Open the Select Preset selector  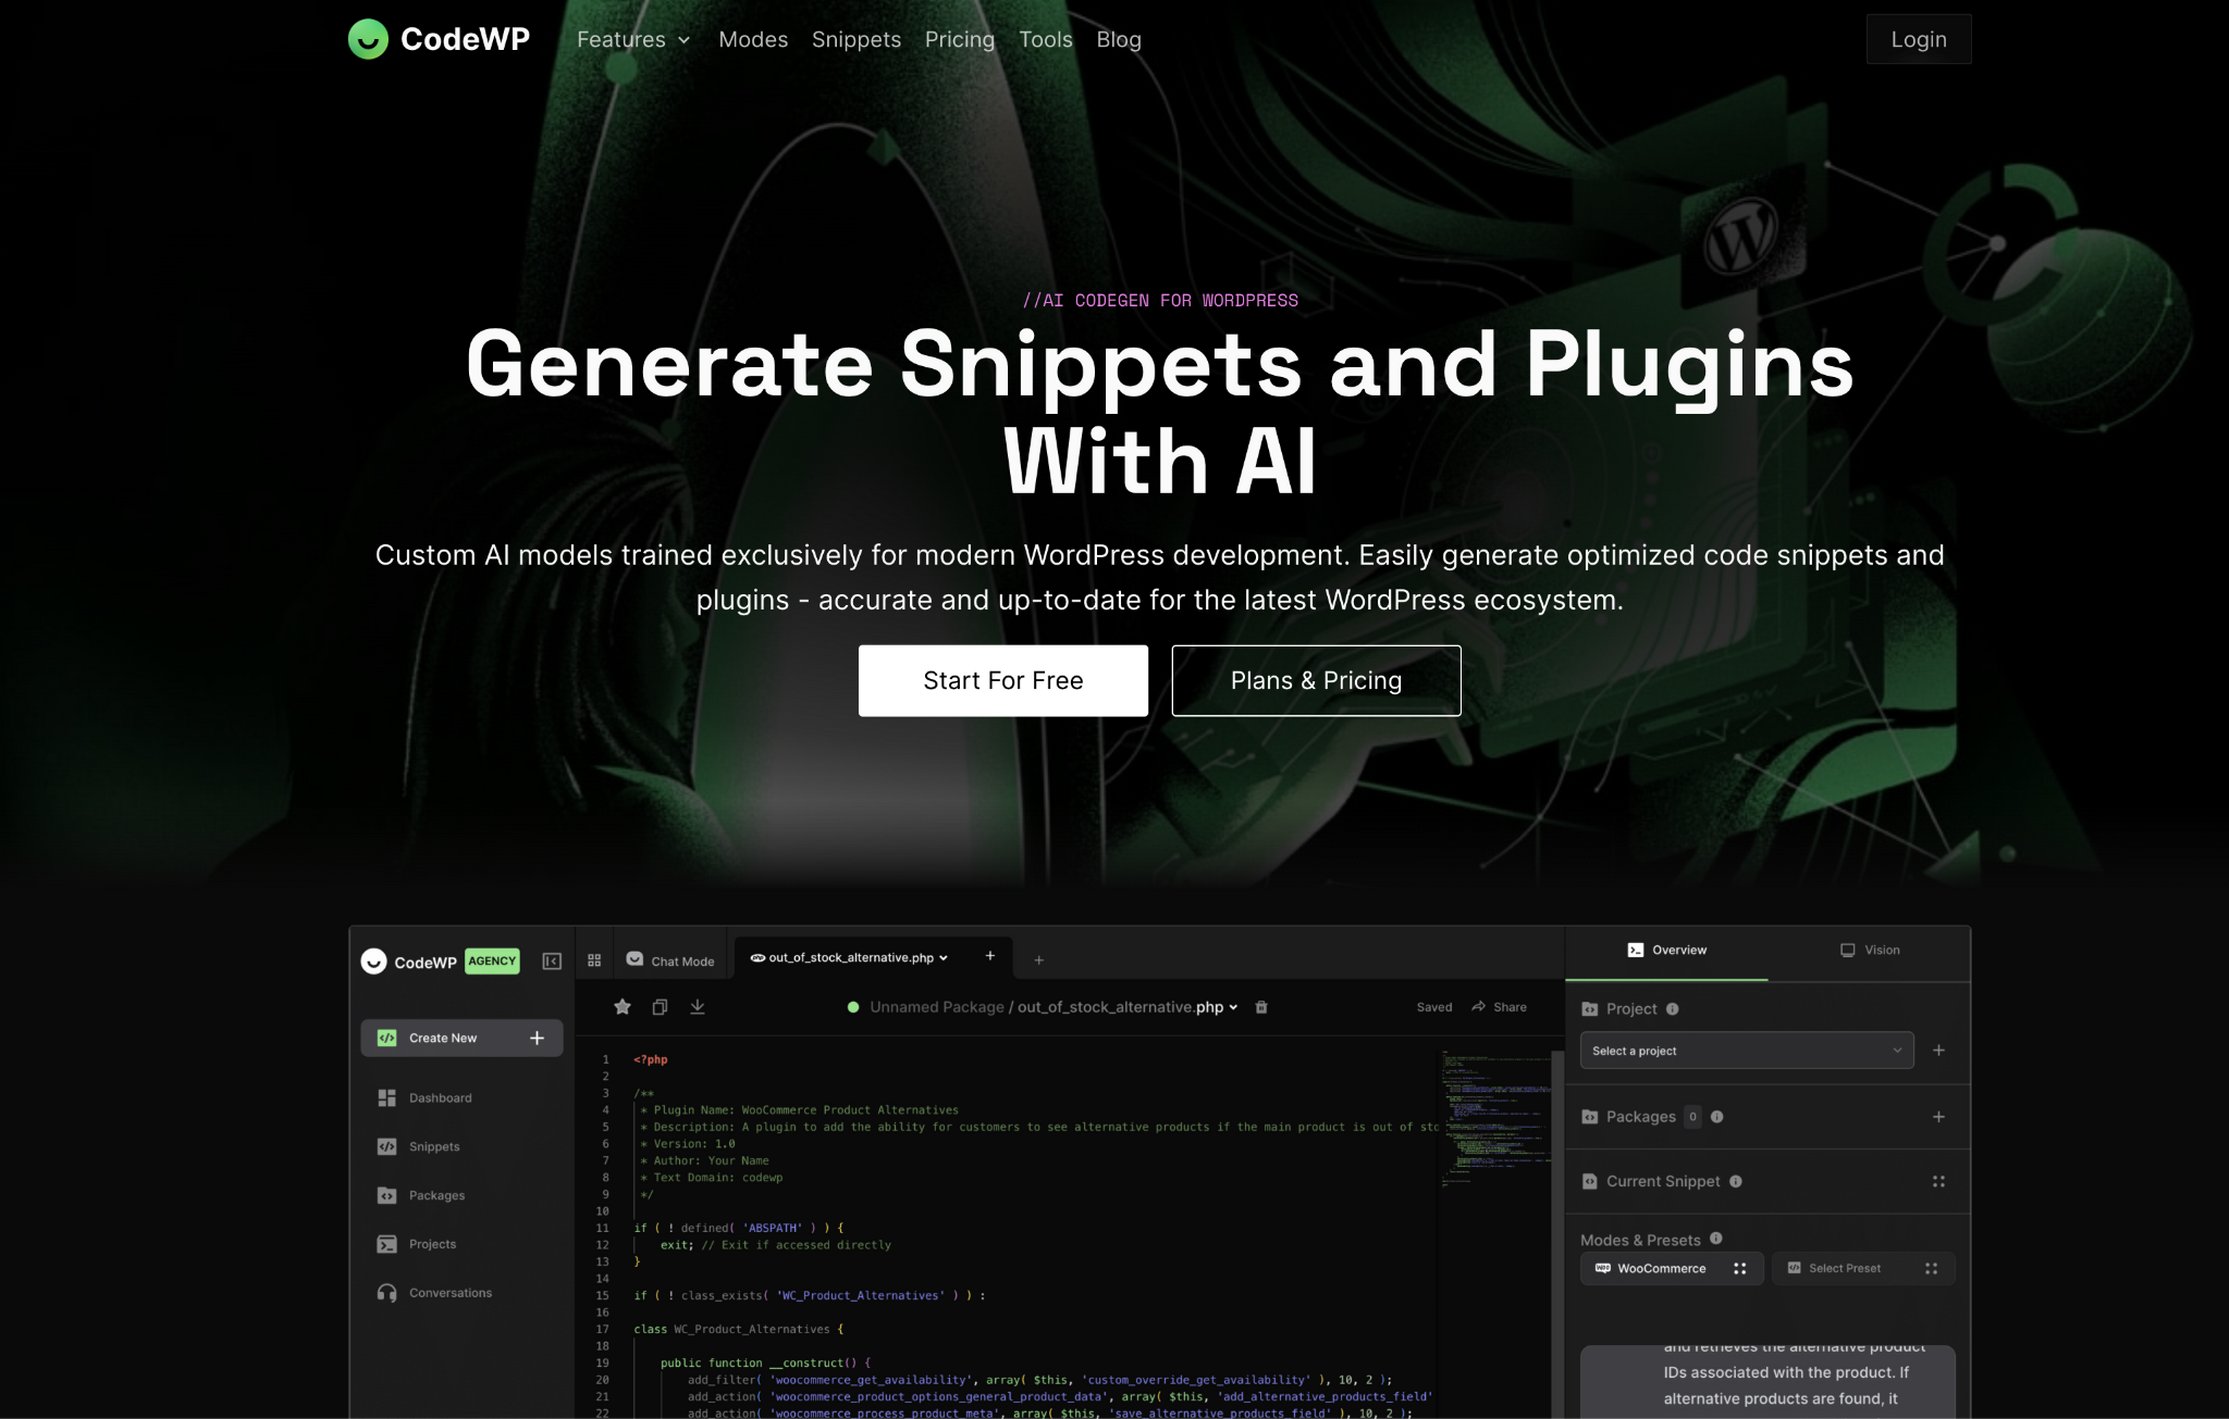click(x=1862, y=1268)
